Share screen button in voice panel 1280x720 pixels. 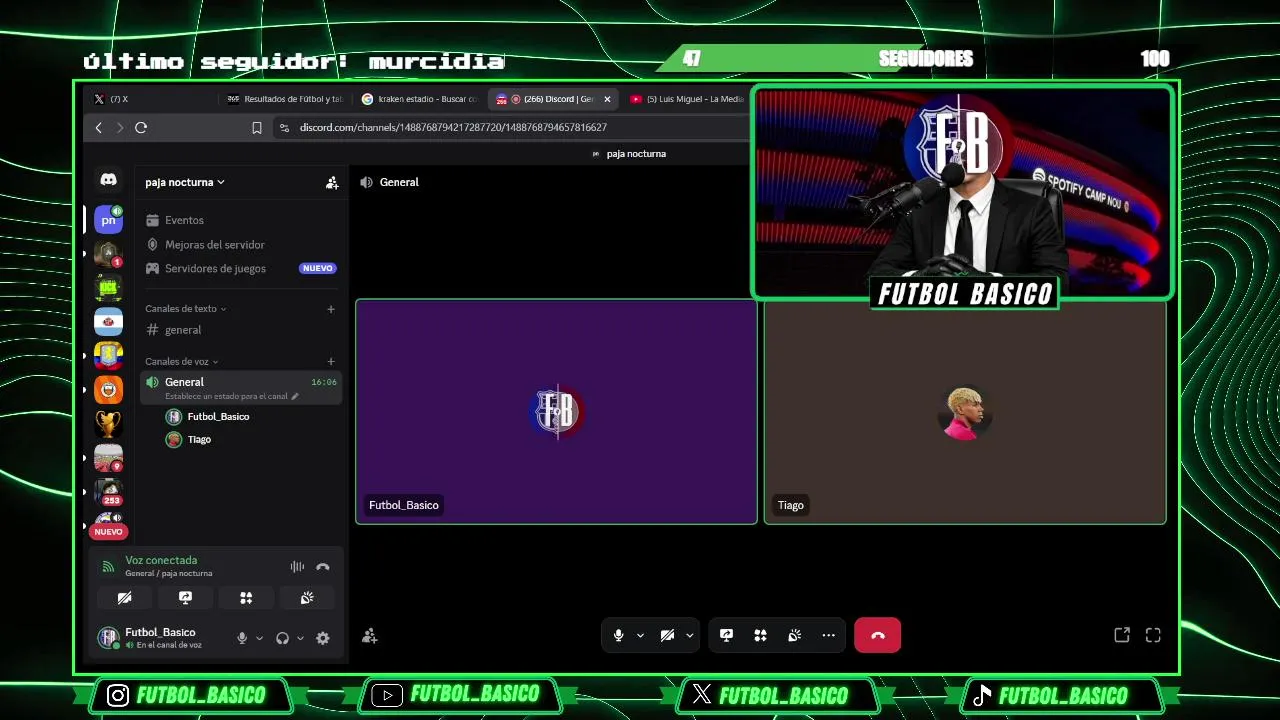pyautogui.click(x=185, y=598)
